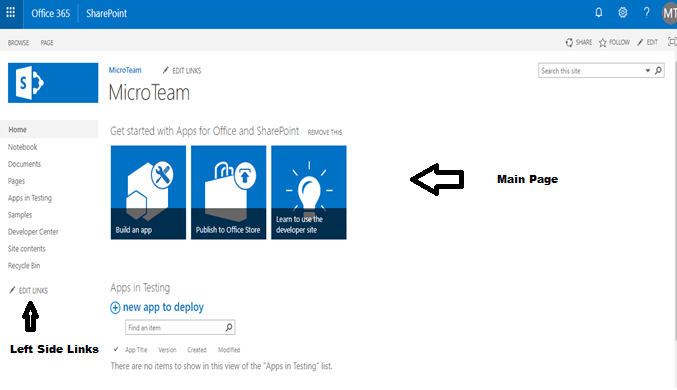Image resolution: width=677 pixels, height=390 pixels.
Task: Open Samples in left navigation
Action: click(20, 215)
